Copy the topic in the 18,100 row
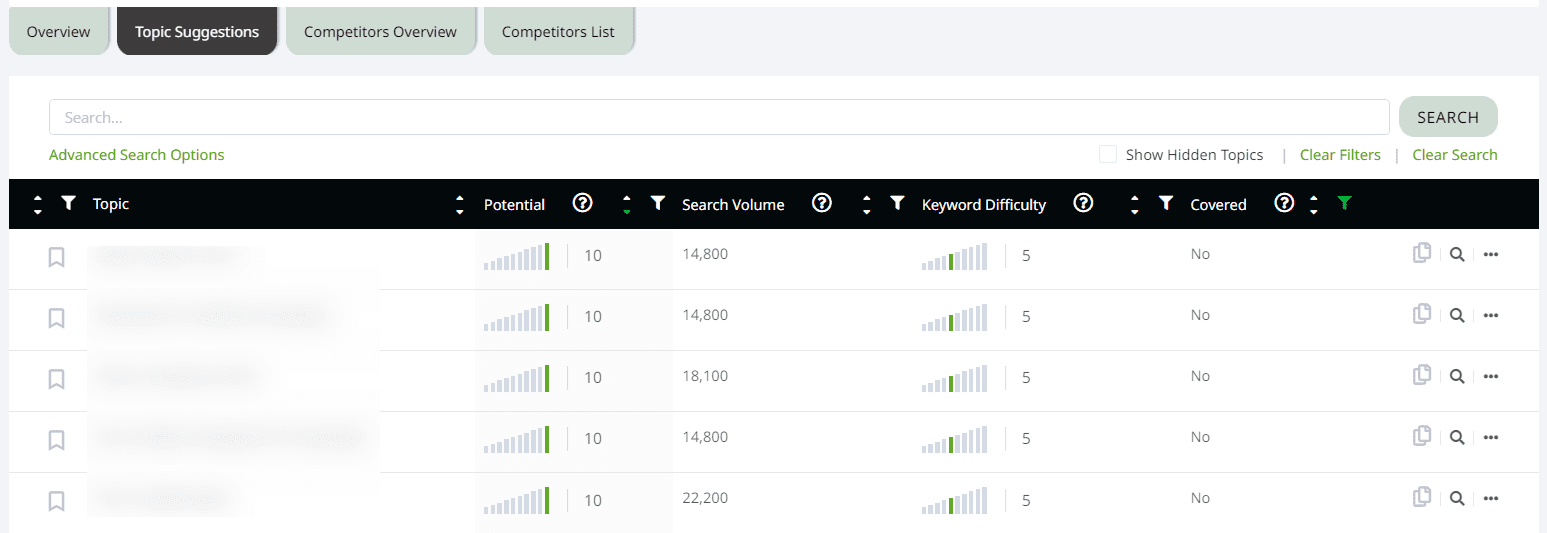 point(1421,376)
